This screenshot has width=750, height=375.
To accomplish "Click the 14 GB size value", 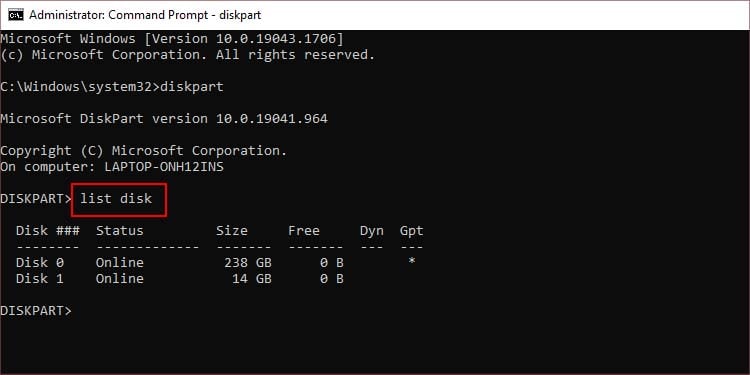I will pyautogui.click(x=252, y=278).
